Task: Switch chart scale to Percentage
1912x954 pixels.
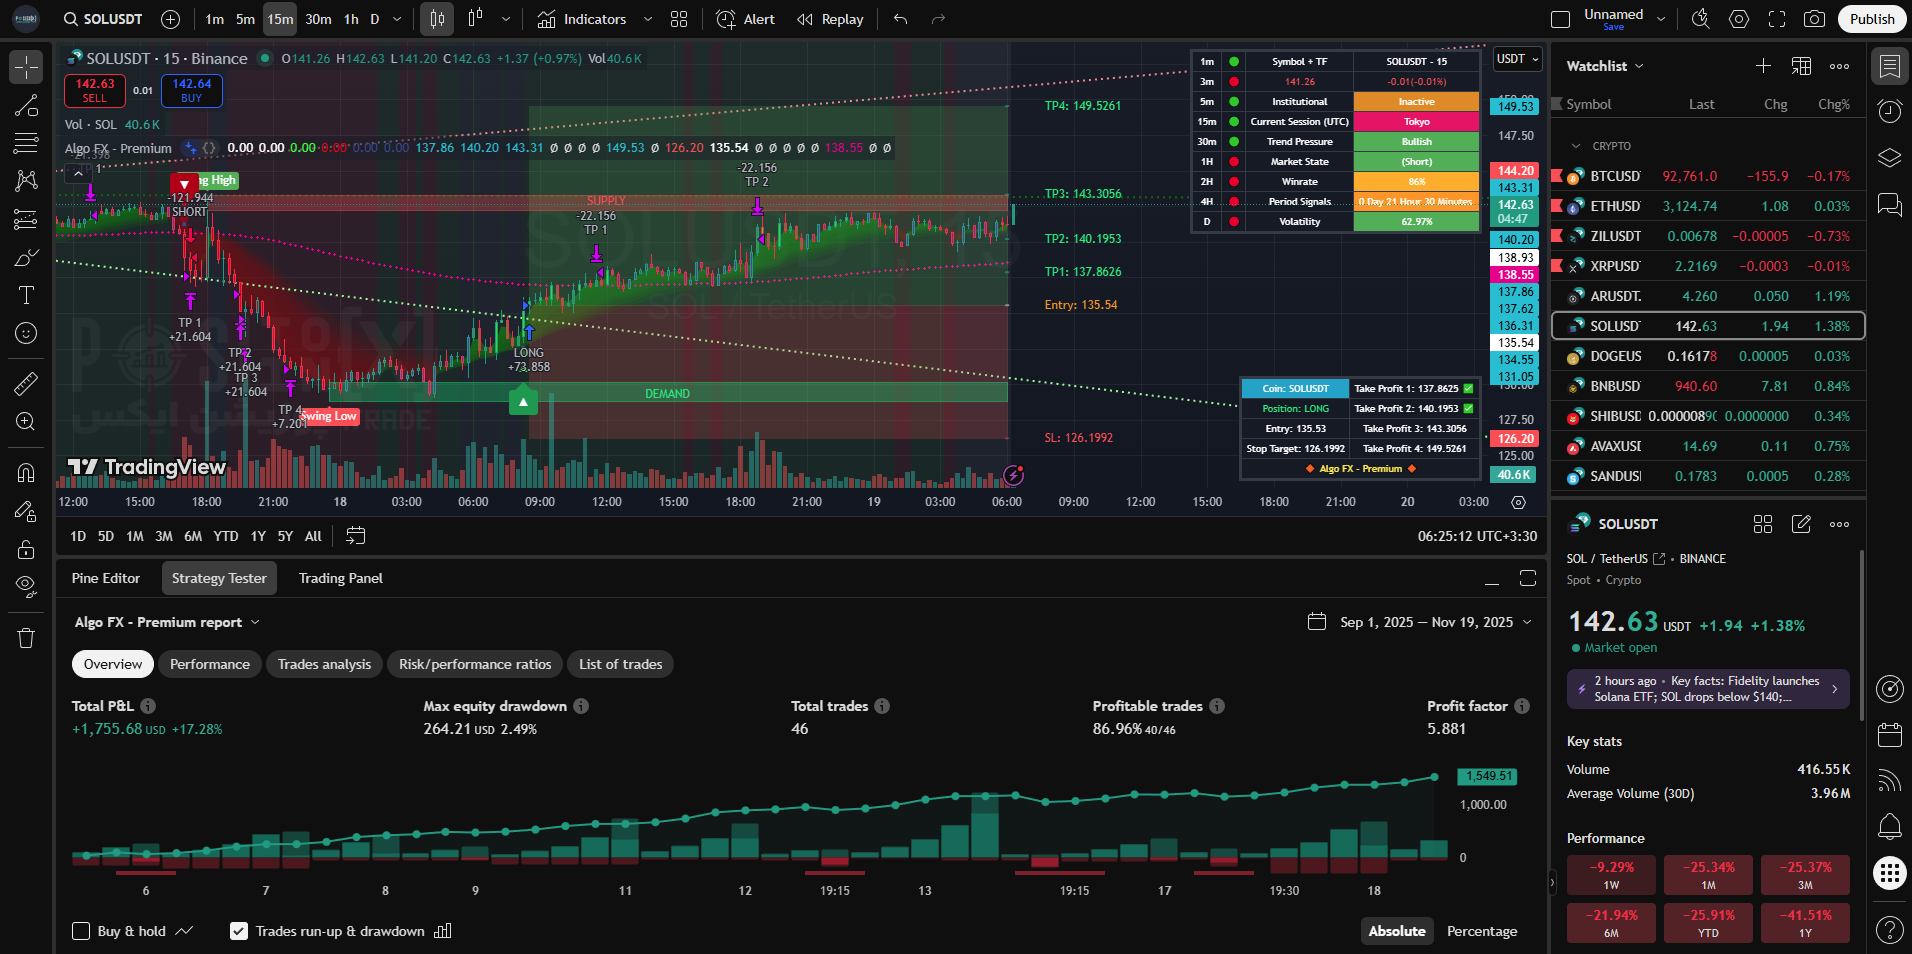Action: 1481,931
